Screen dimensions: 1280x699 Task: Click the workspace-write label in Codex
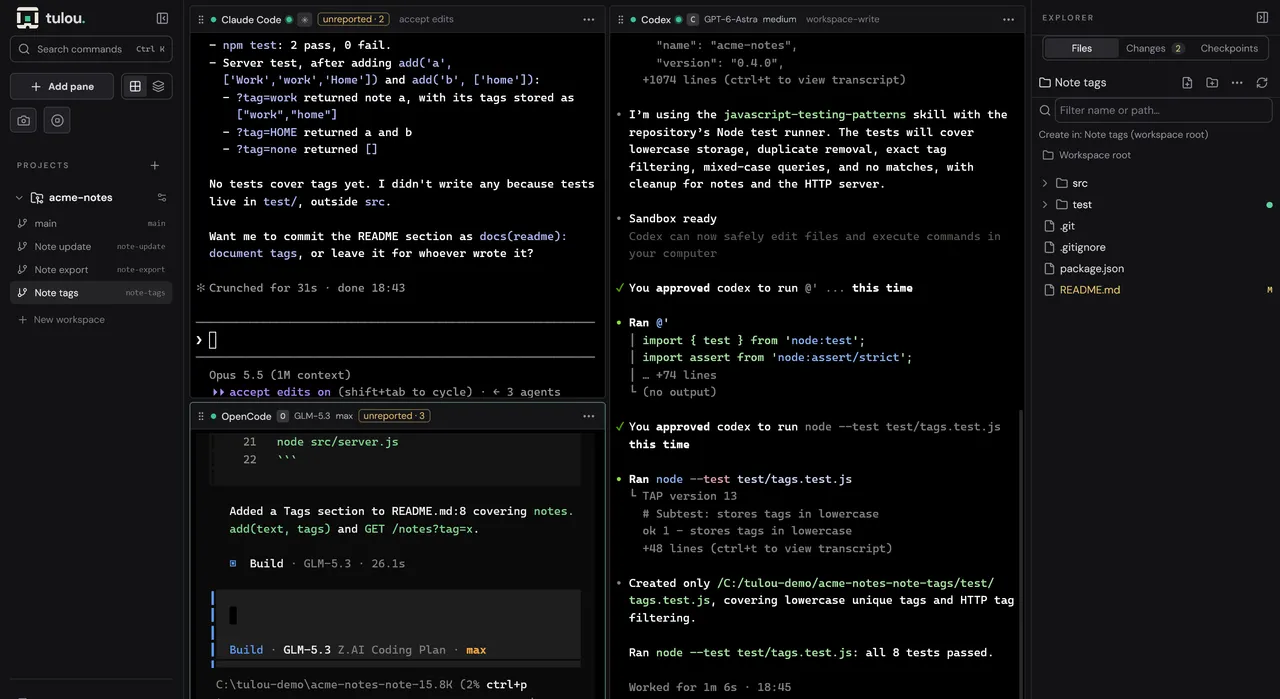coord(842,19)
